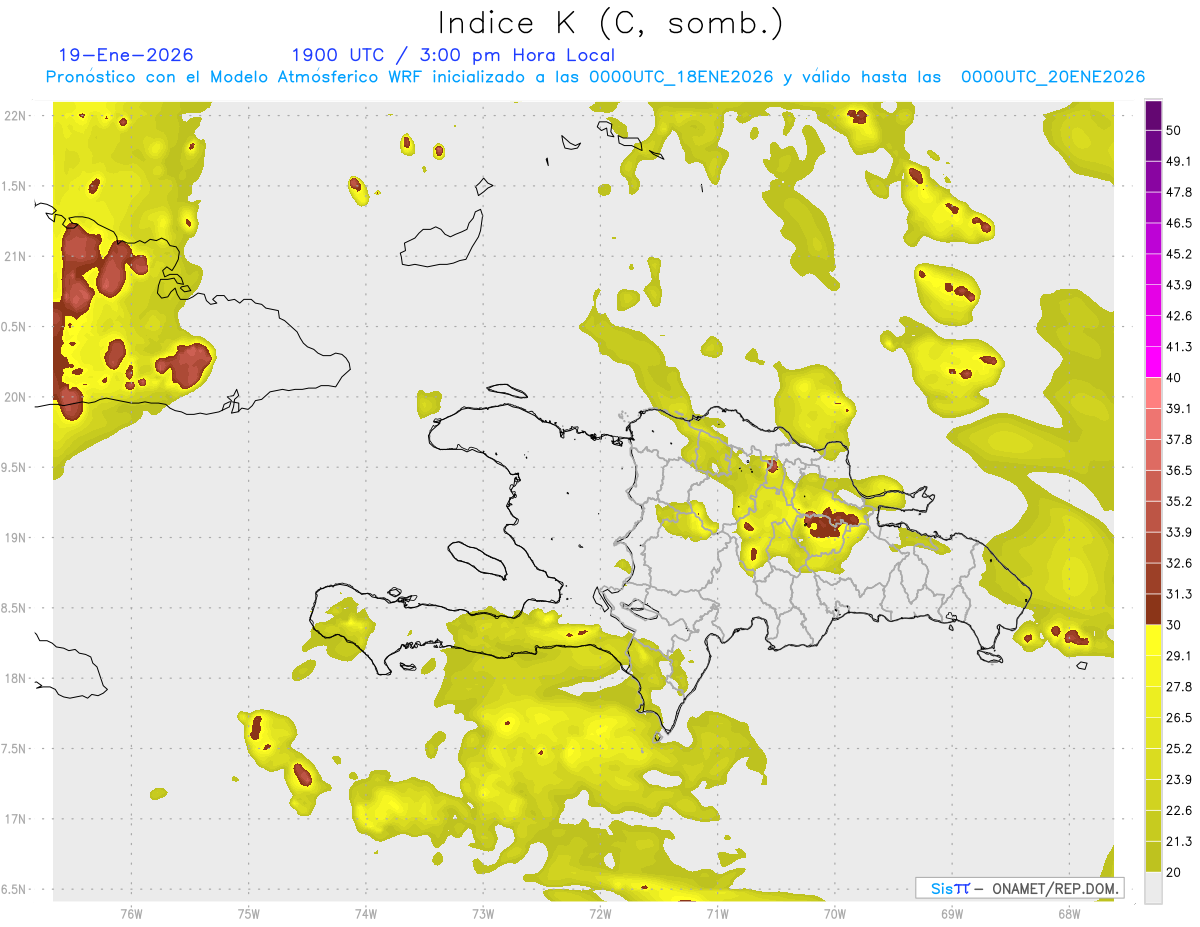Click the '30' color scale value

point(1175,625)
